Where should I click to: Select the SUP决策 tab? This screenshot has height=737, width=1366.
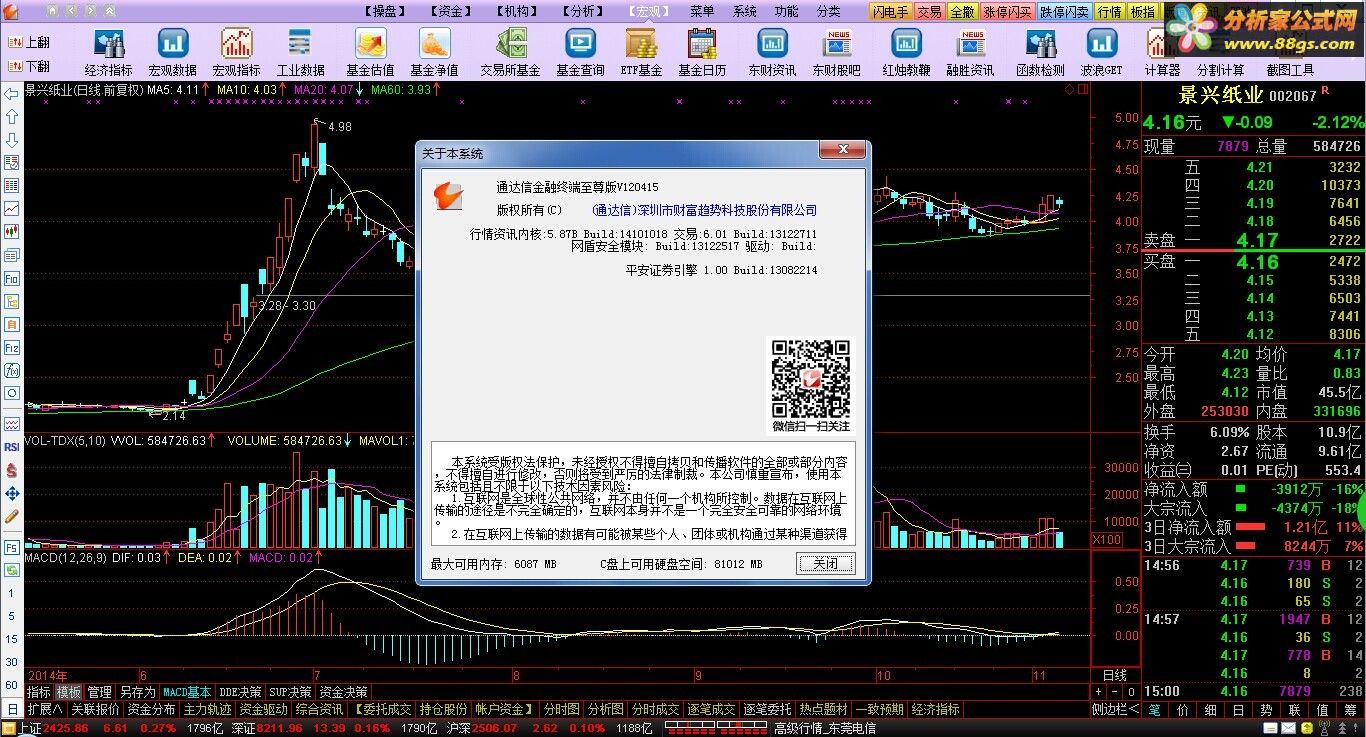tap(291, 692)
